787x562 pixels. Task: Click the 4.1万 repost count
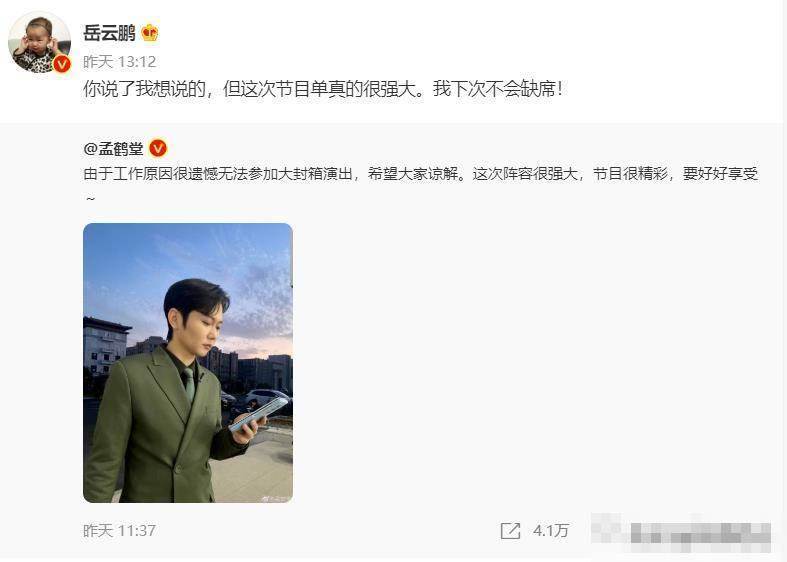tap(551, 530)
